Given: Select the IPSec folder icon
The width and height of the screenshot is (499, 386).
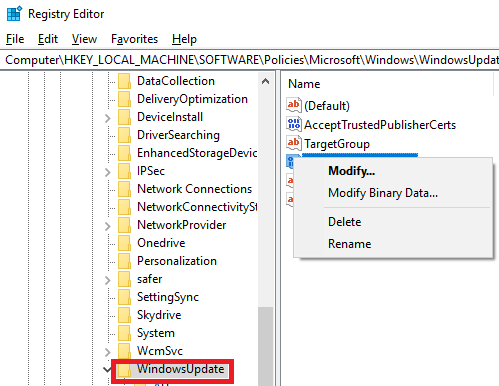Looking at the screenshot, I should (125, 171).
